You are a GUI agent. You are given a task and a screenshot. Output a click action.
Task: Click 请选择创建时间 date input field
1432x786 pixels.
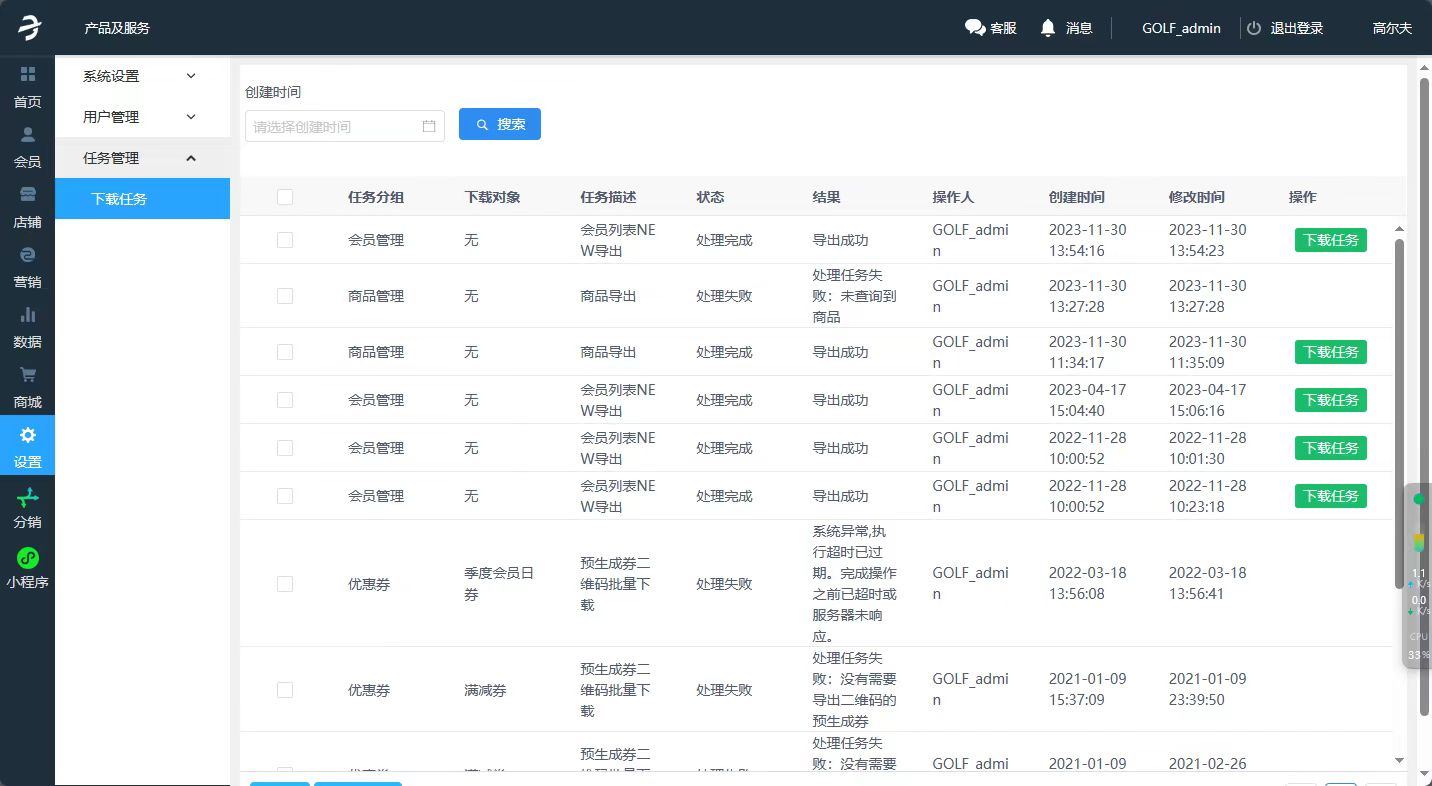click(x=344, y=126)
